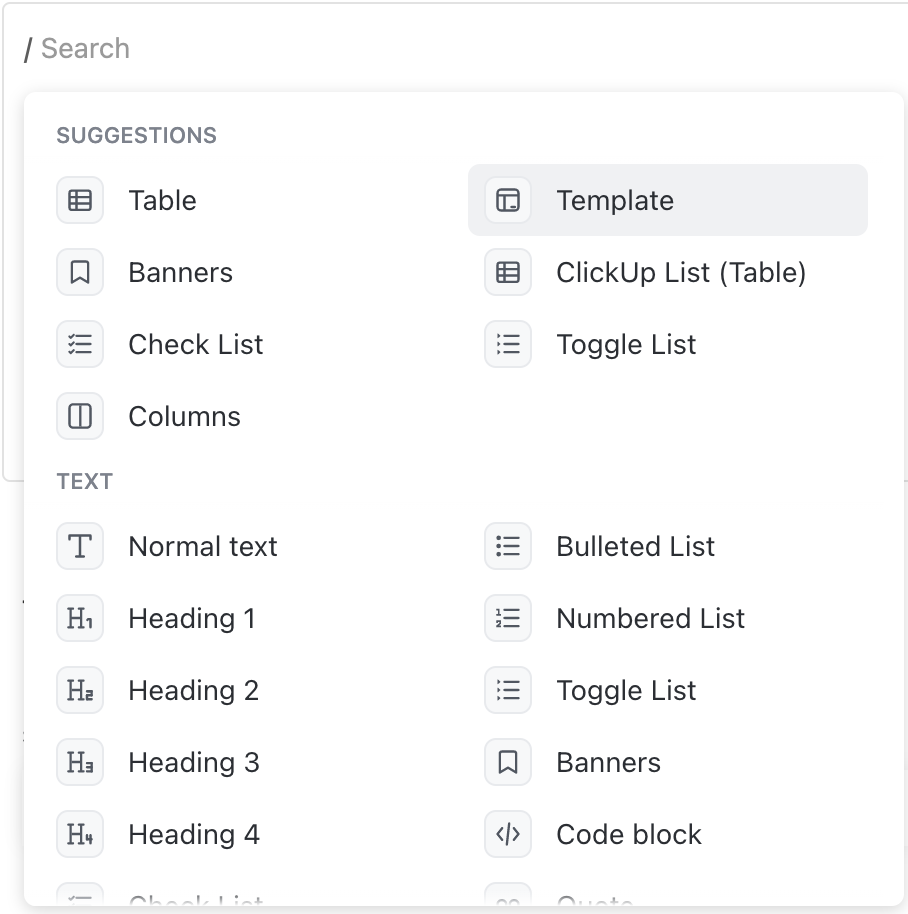Click the Normal text T icon
The width and height of the screenshot is (908, 914).
[80, 546]
